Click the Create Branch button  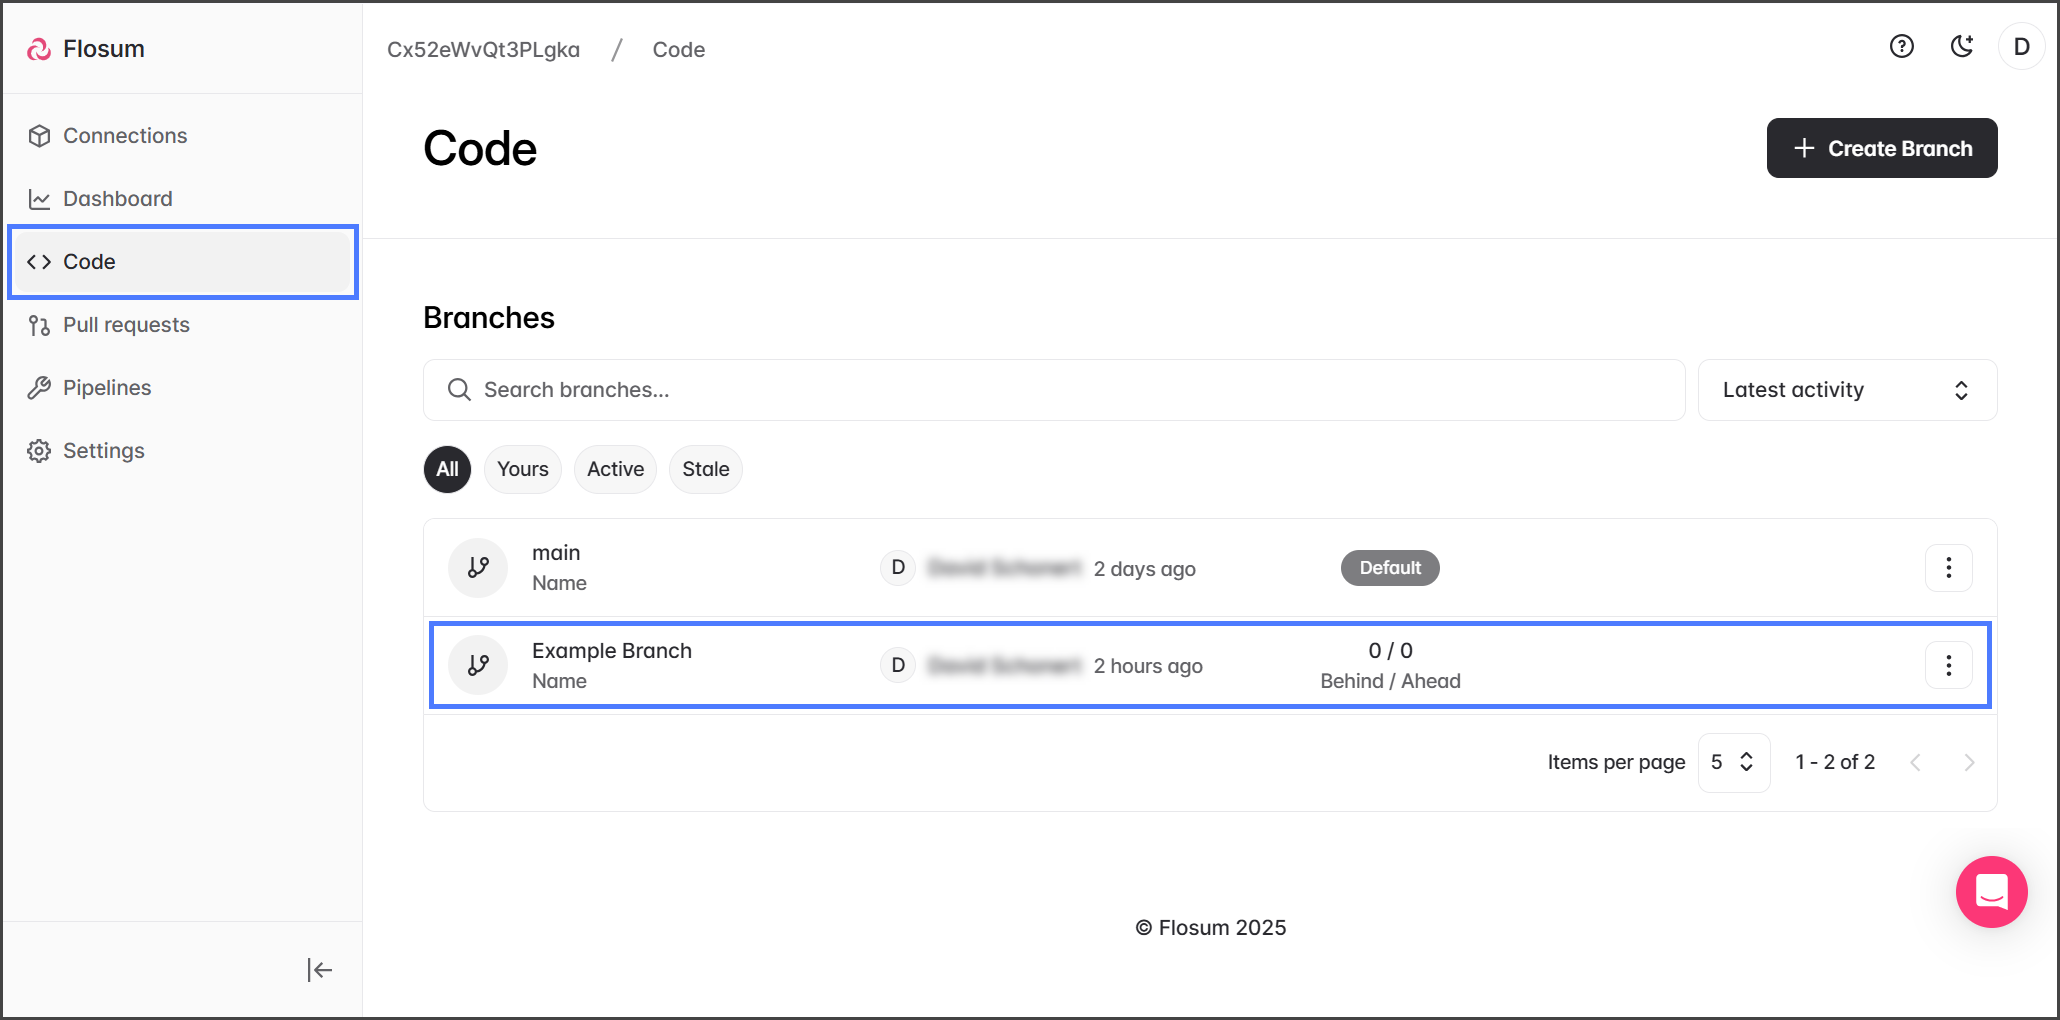(x=1881, y=148)
